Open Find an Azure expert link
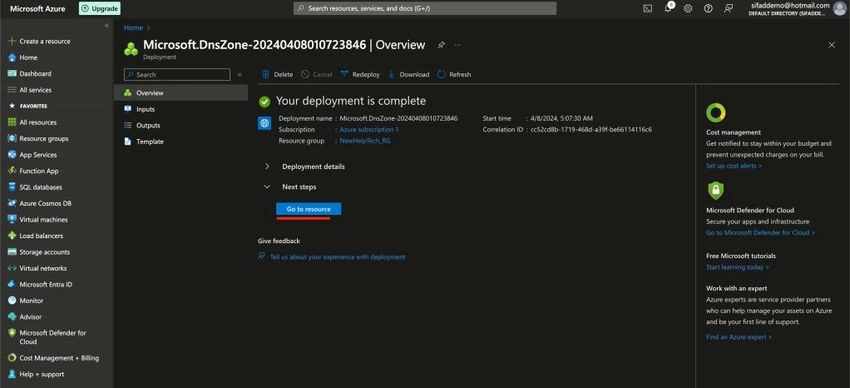 [738, 337]
